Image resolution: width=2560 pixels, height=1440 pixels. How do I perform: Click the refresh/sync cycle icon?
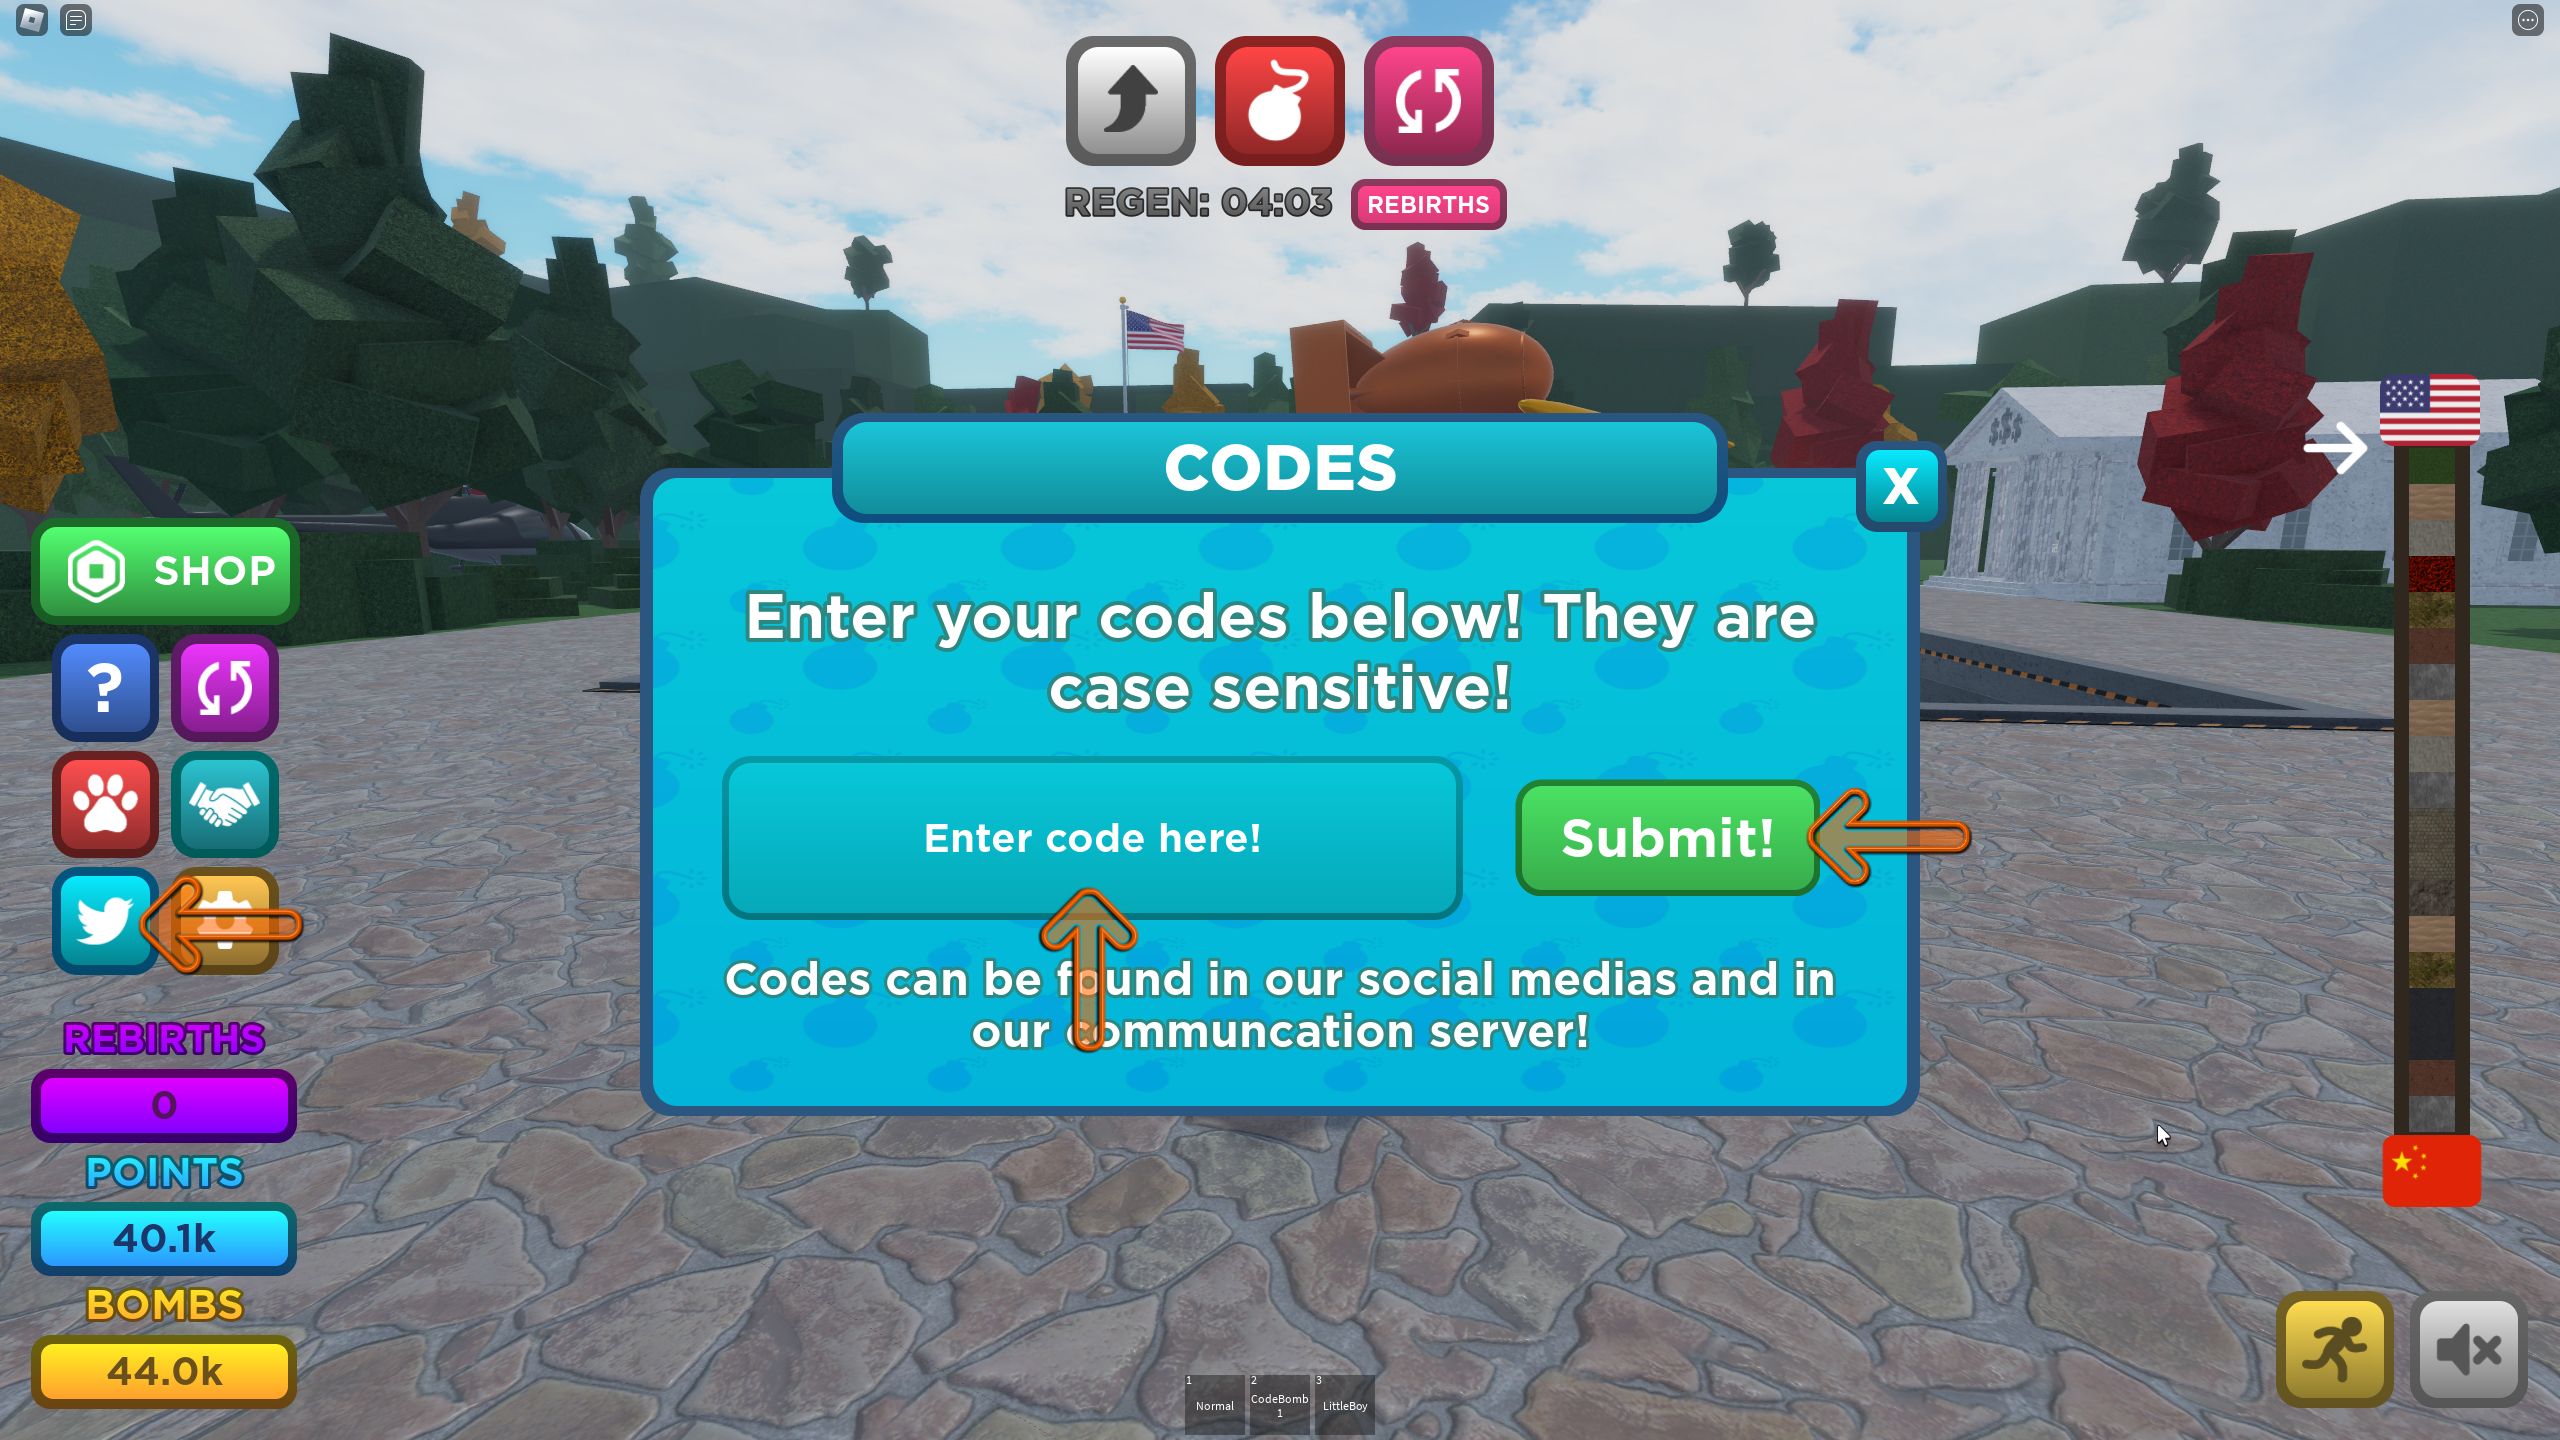coord(223,686)
